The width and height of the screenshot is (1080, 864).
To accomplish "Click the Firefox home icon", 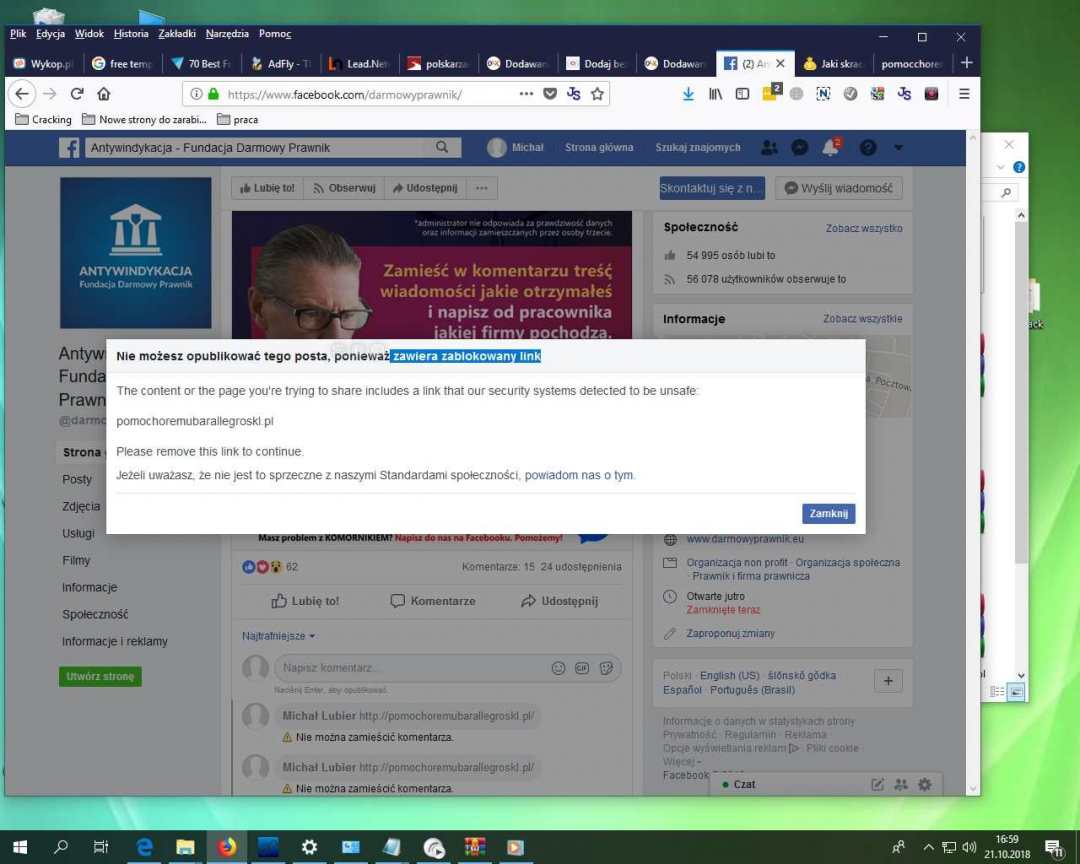I will pos(104,94).
